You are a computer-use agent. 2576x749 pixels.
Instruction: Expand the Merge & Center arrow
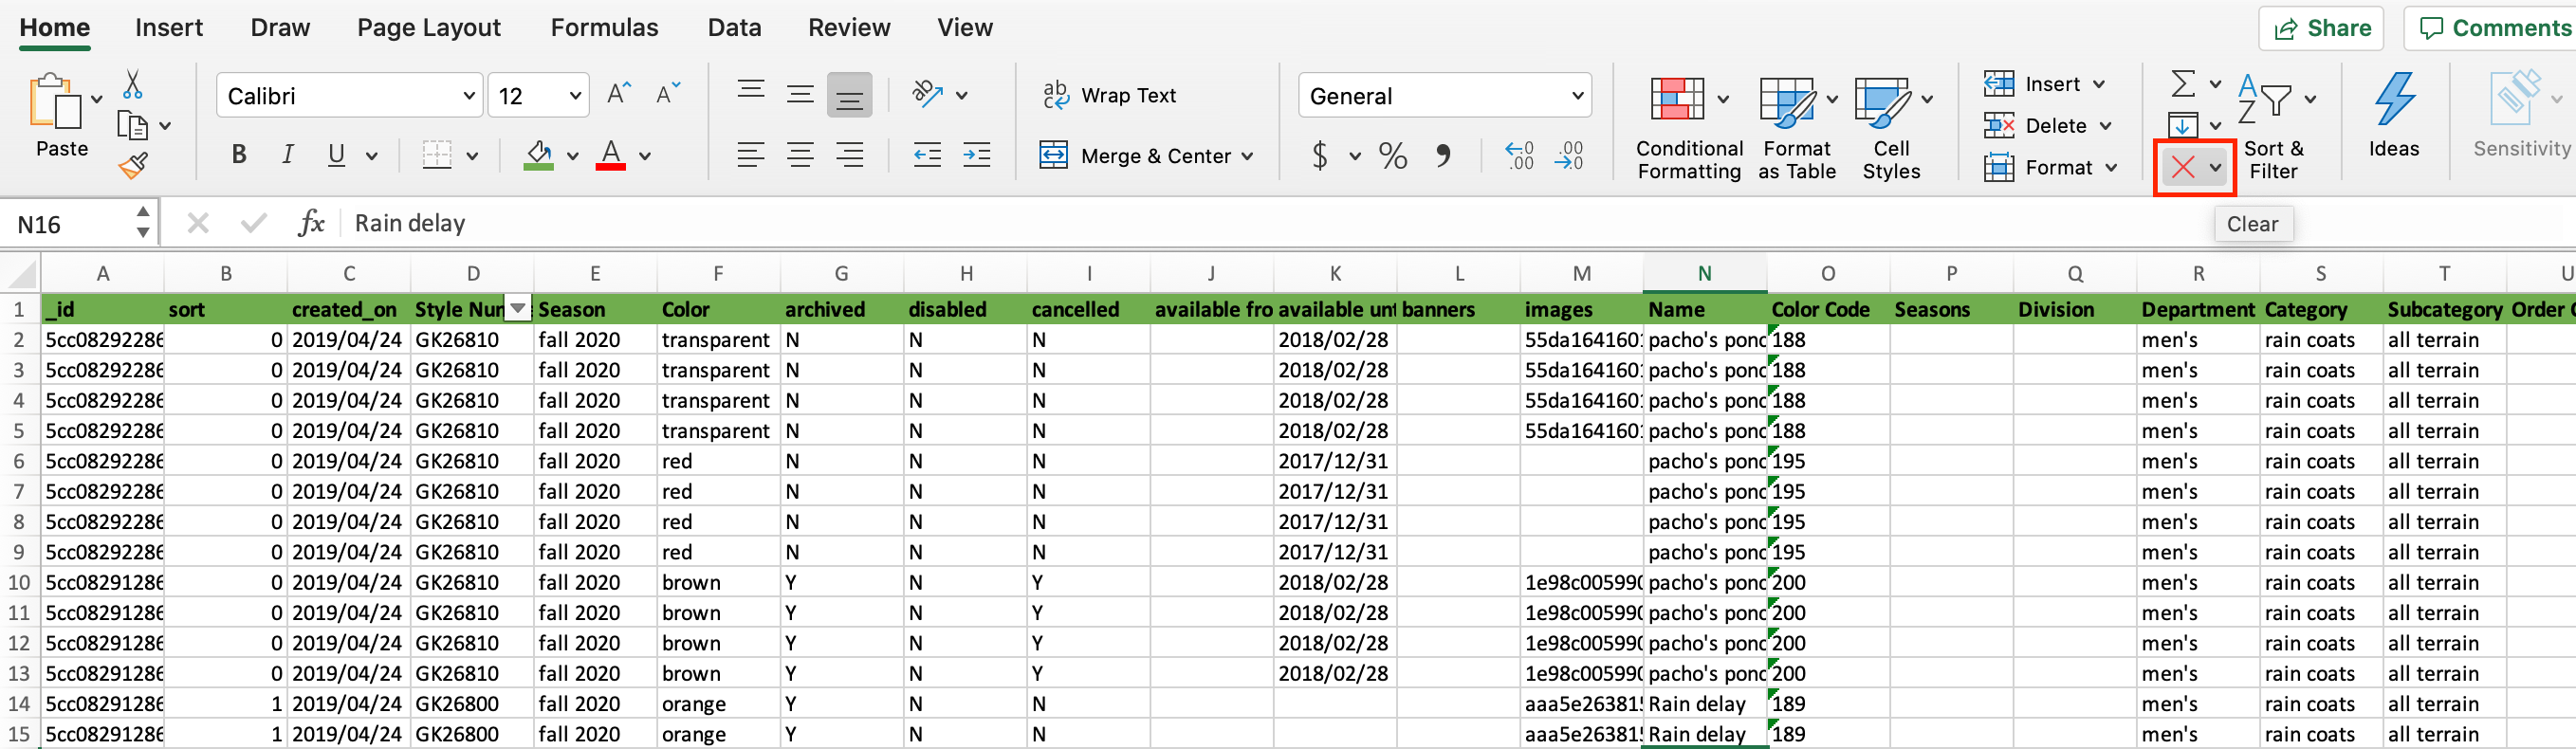pos(1247,156)
